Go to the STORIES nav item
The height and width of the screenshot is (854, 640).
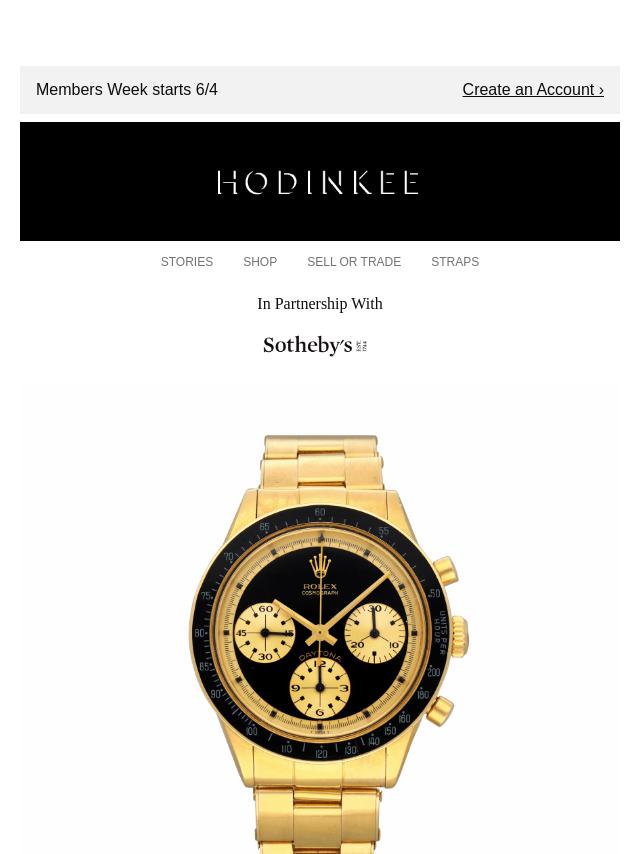[187, 262]
